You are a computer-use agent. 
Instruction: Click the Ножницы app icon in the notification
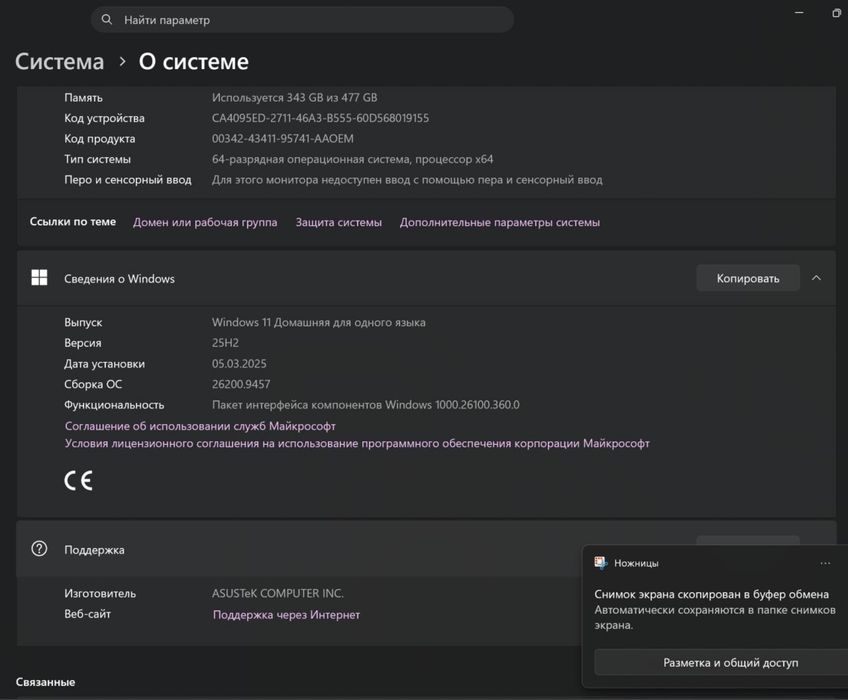tap(600, 563)
